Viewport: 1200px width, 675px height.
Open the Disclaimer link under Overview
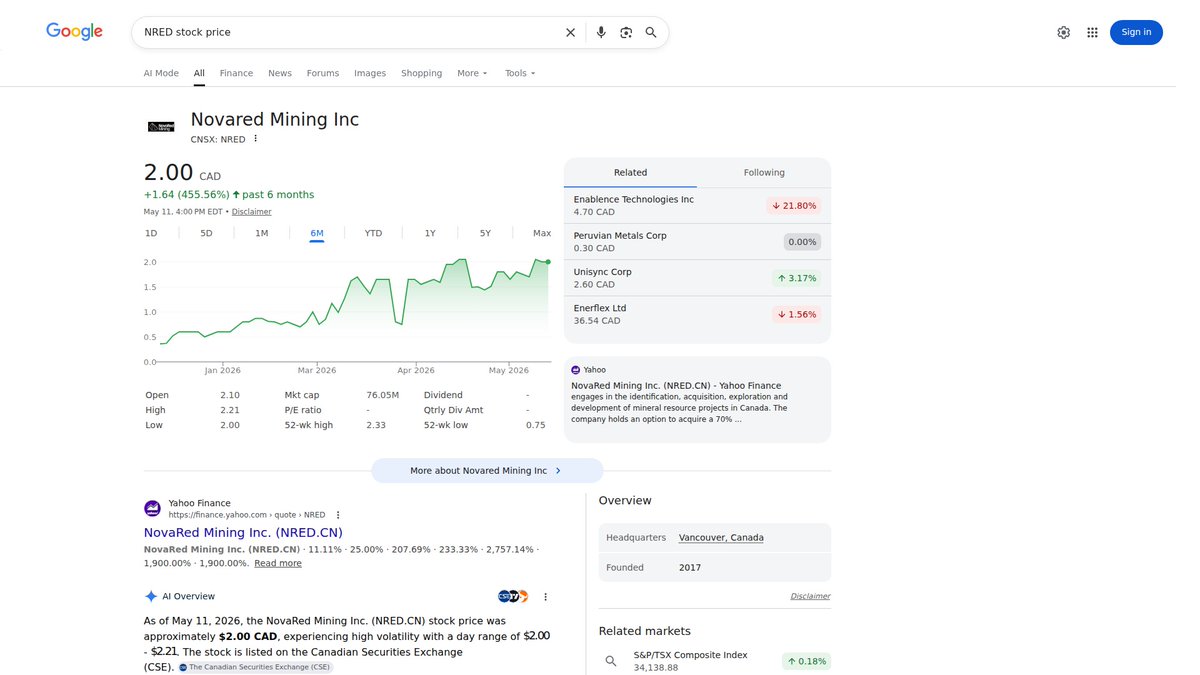[810, 596]
